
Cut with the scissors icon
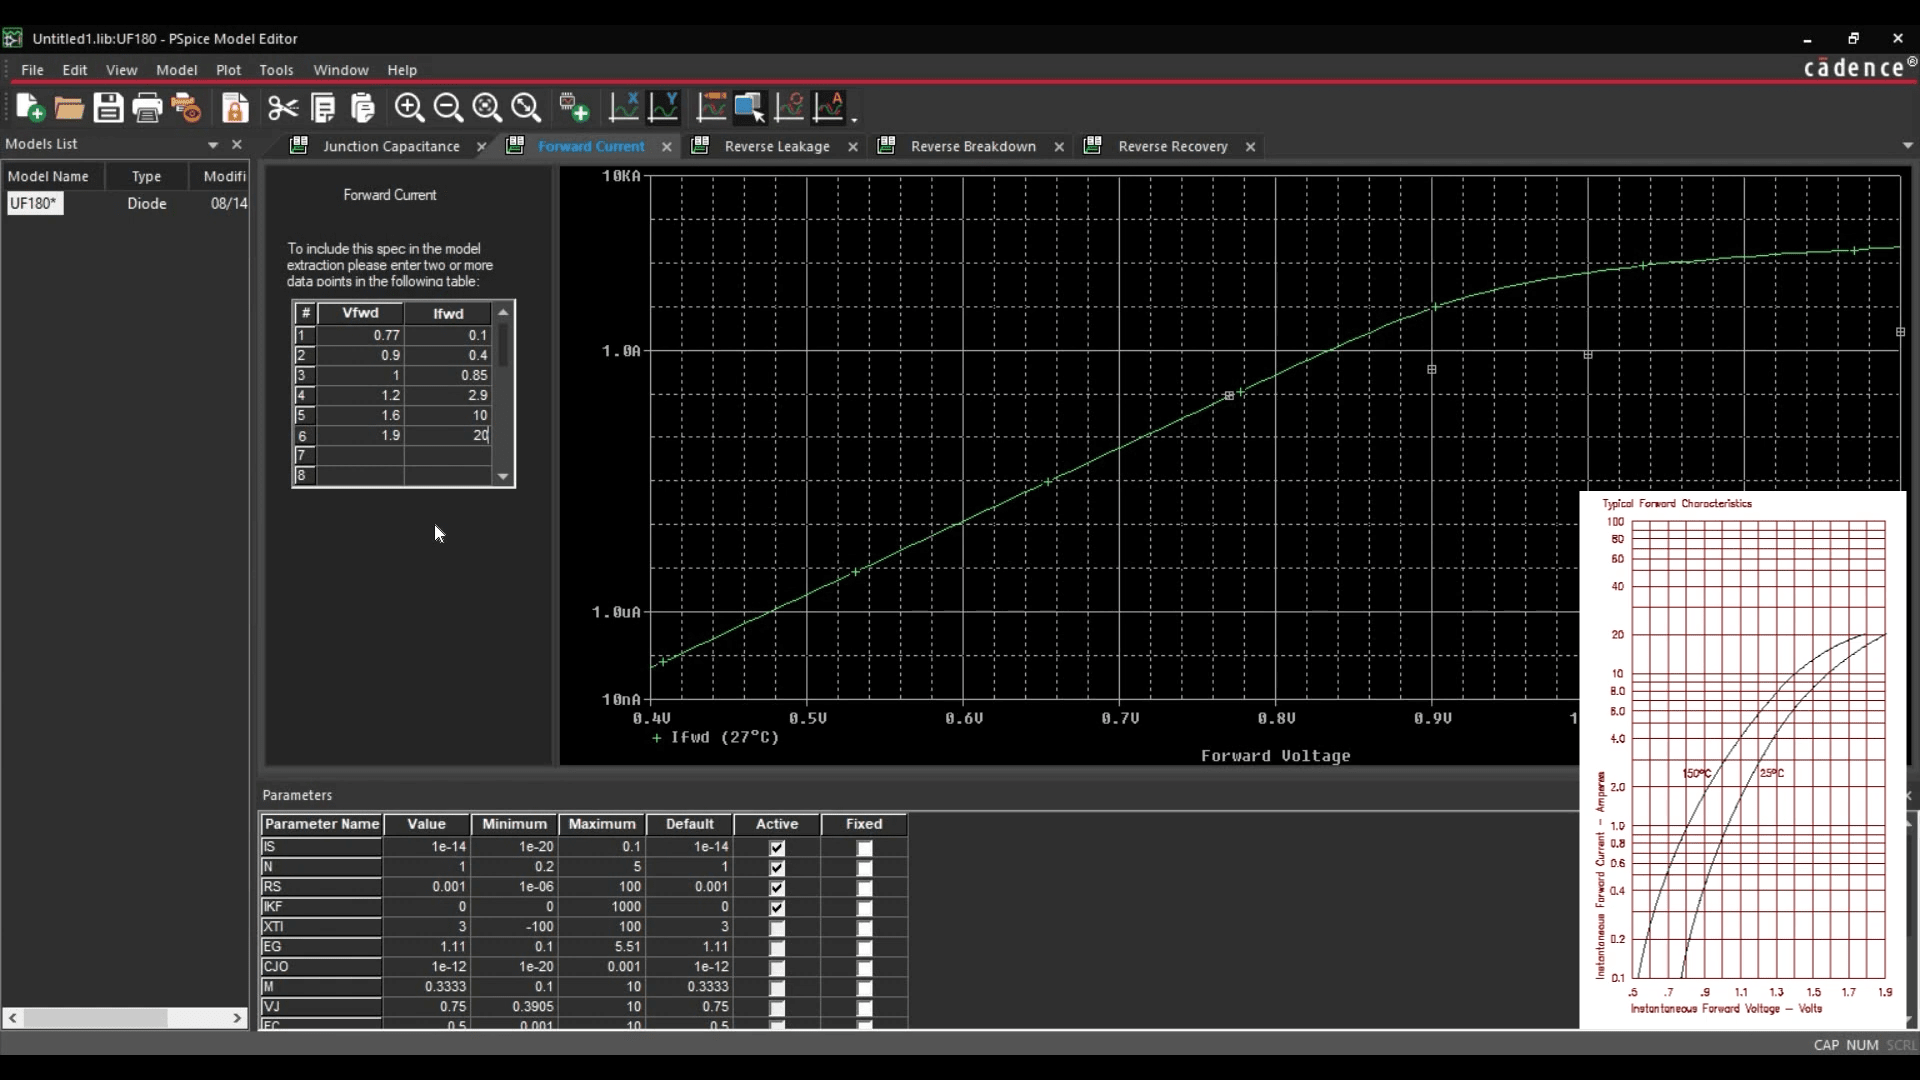283,107
